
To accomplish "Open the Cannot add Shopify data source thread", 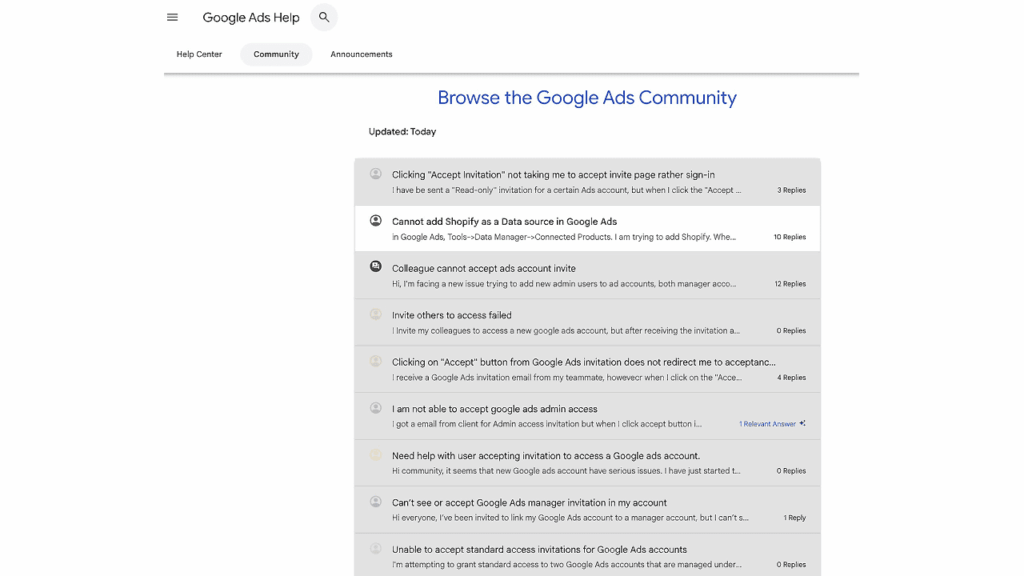I will [503, 221].
